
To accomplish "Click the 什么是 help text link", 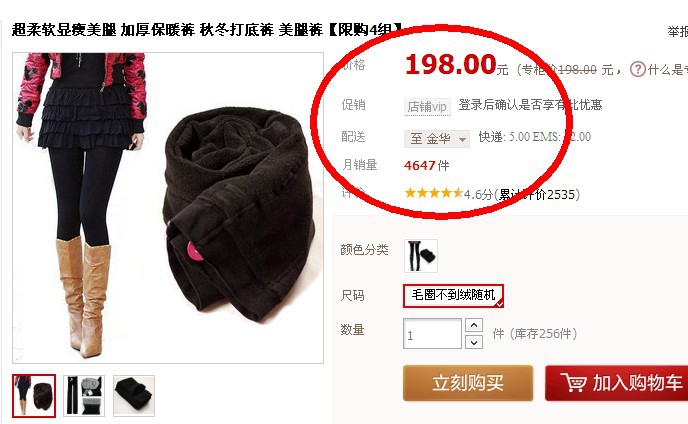I will point(667,69).
